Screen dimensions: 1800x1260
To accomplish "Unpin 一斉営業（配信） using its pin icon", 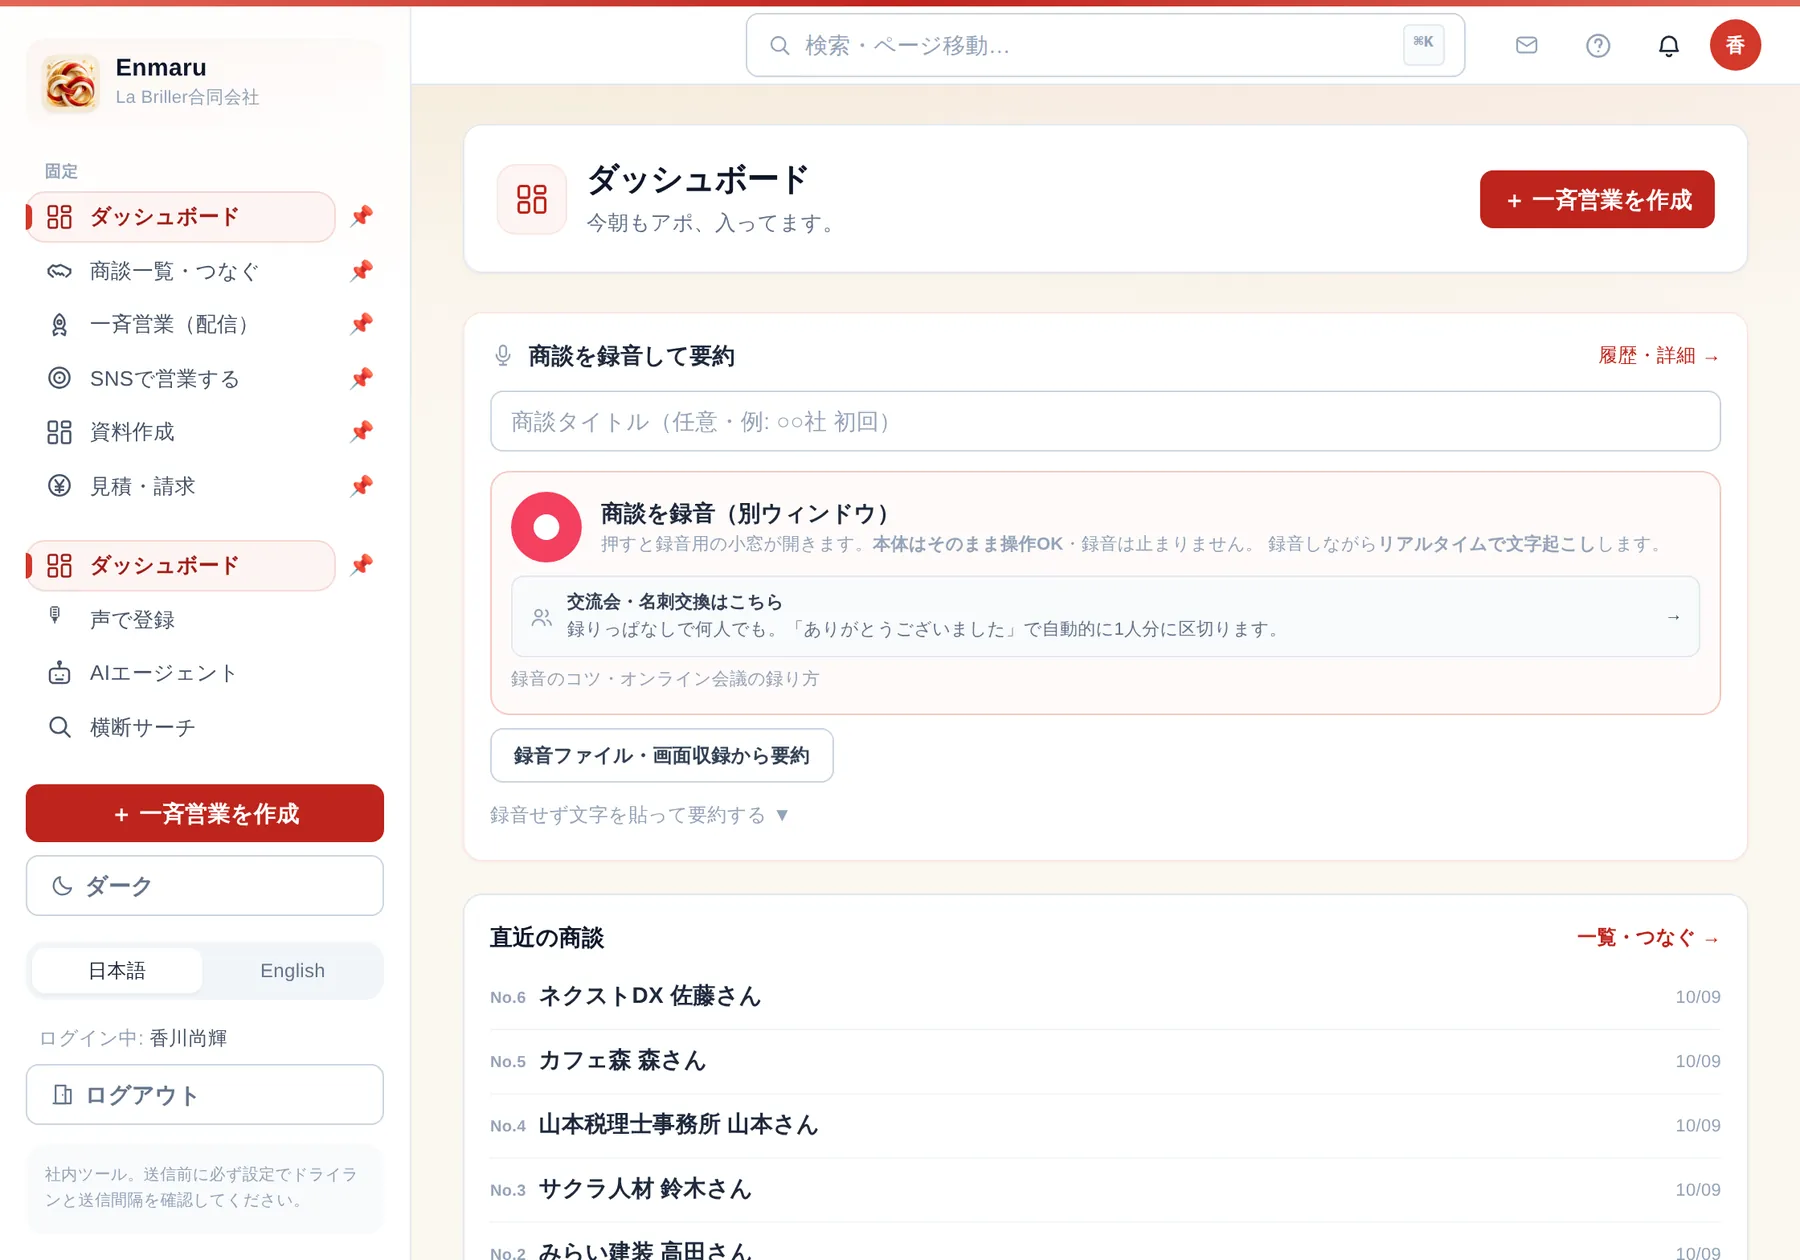I will coord(362,324).
